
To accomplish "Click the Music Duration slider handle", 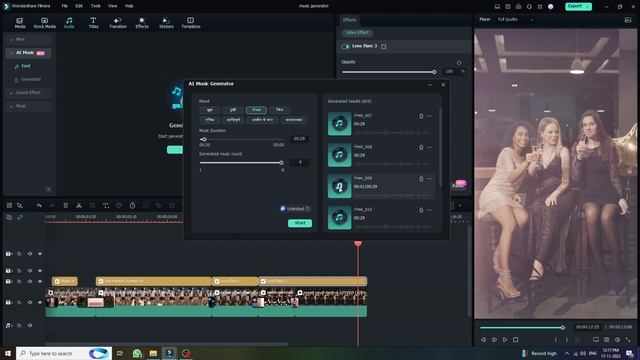I will pos(204,140).
